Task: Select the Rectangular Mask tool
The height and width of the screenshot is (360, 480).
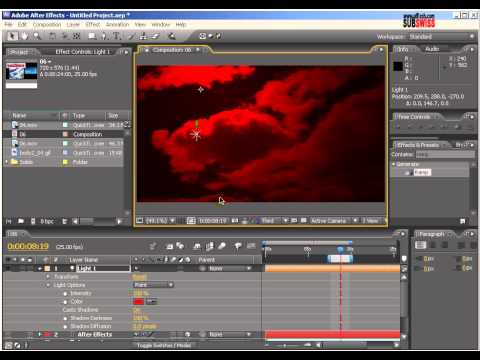Action: [92, 36]
